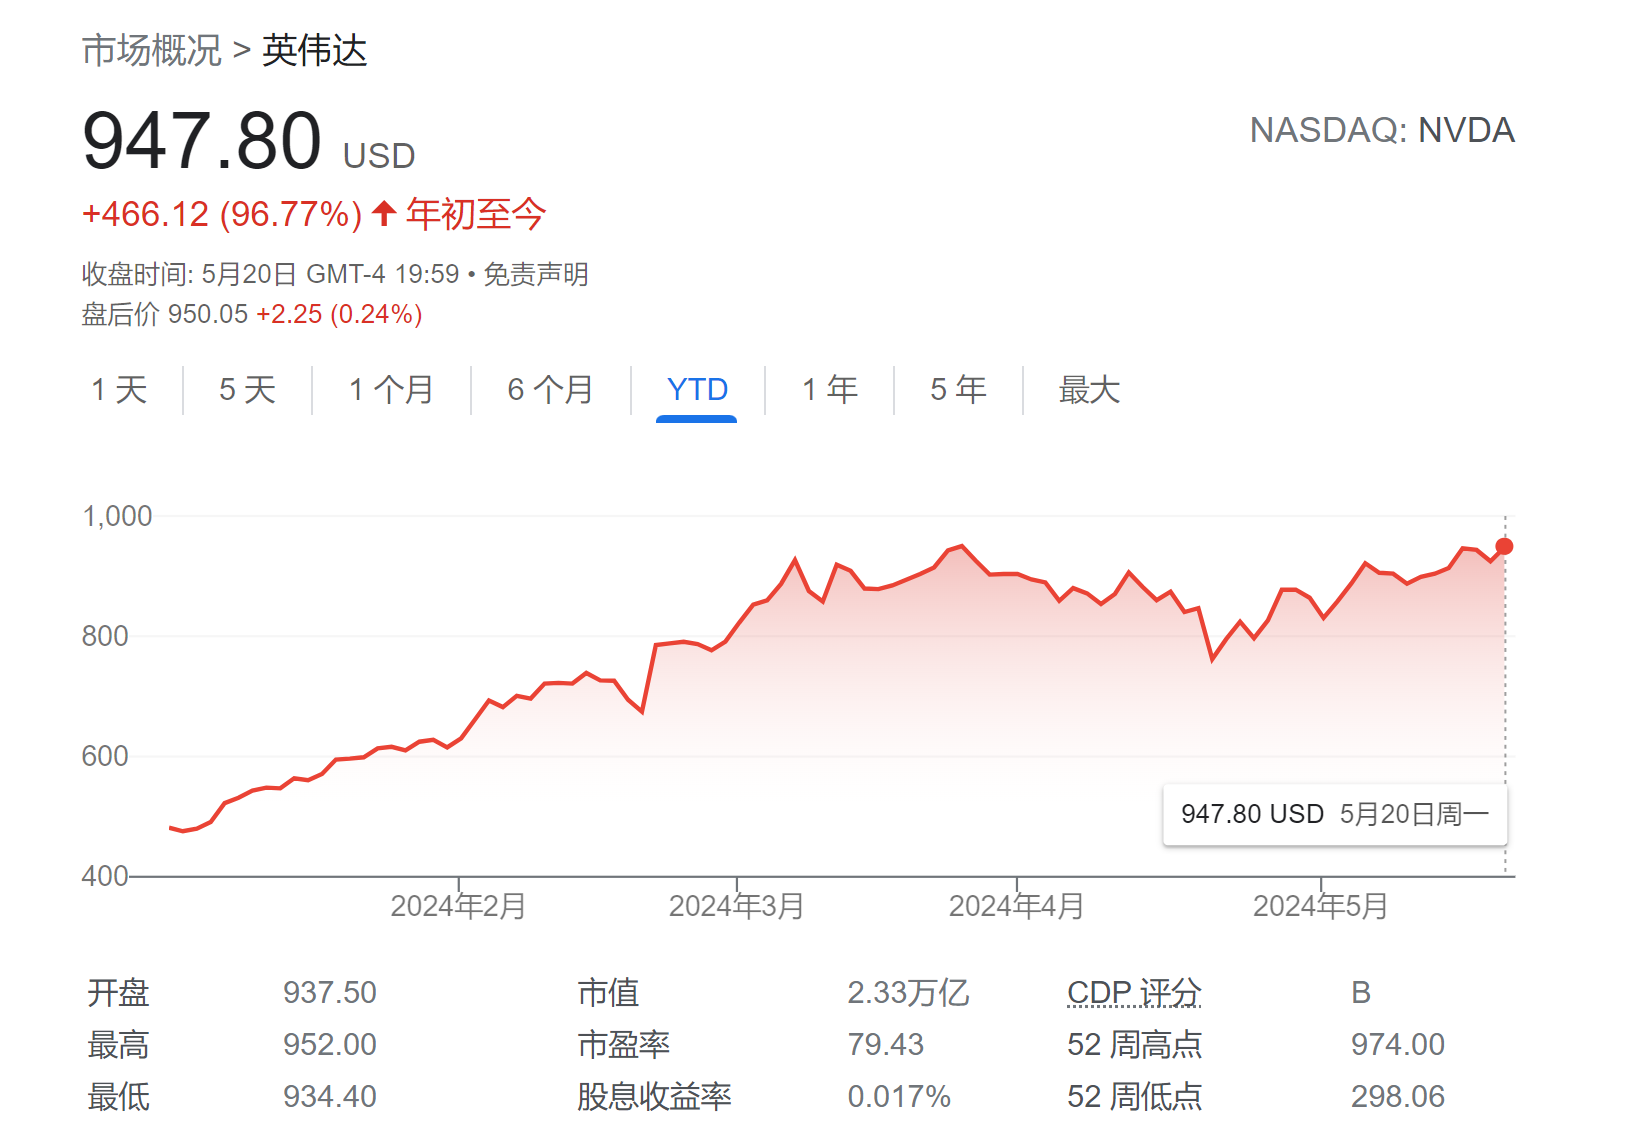Open the 1个月 chart view
Screen dimensions: 1627x1143
click(x=390, y=391)
